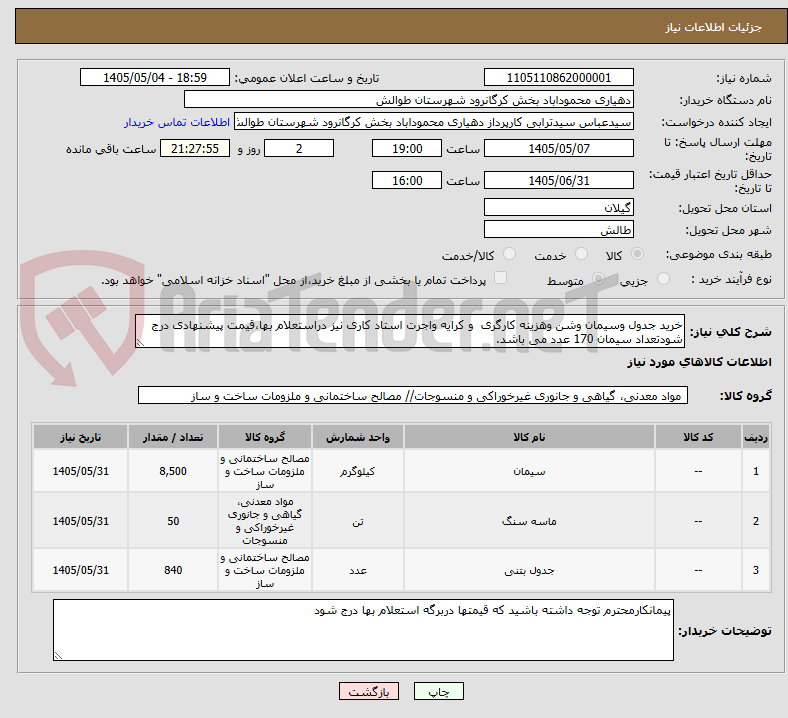Click the اطلاعات کالاهای مورد نیاز section heading

tap(699, 362)
